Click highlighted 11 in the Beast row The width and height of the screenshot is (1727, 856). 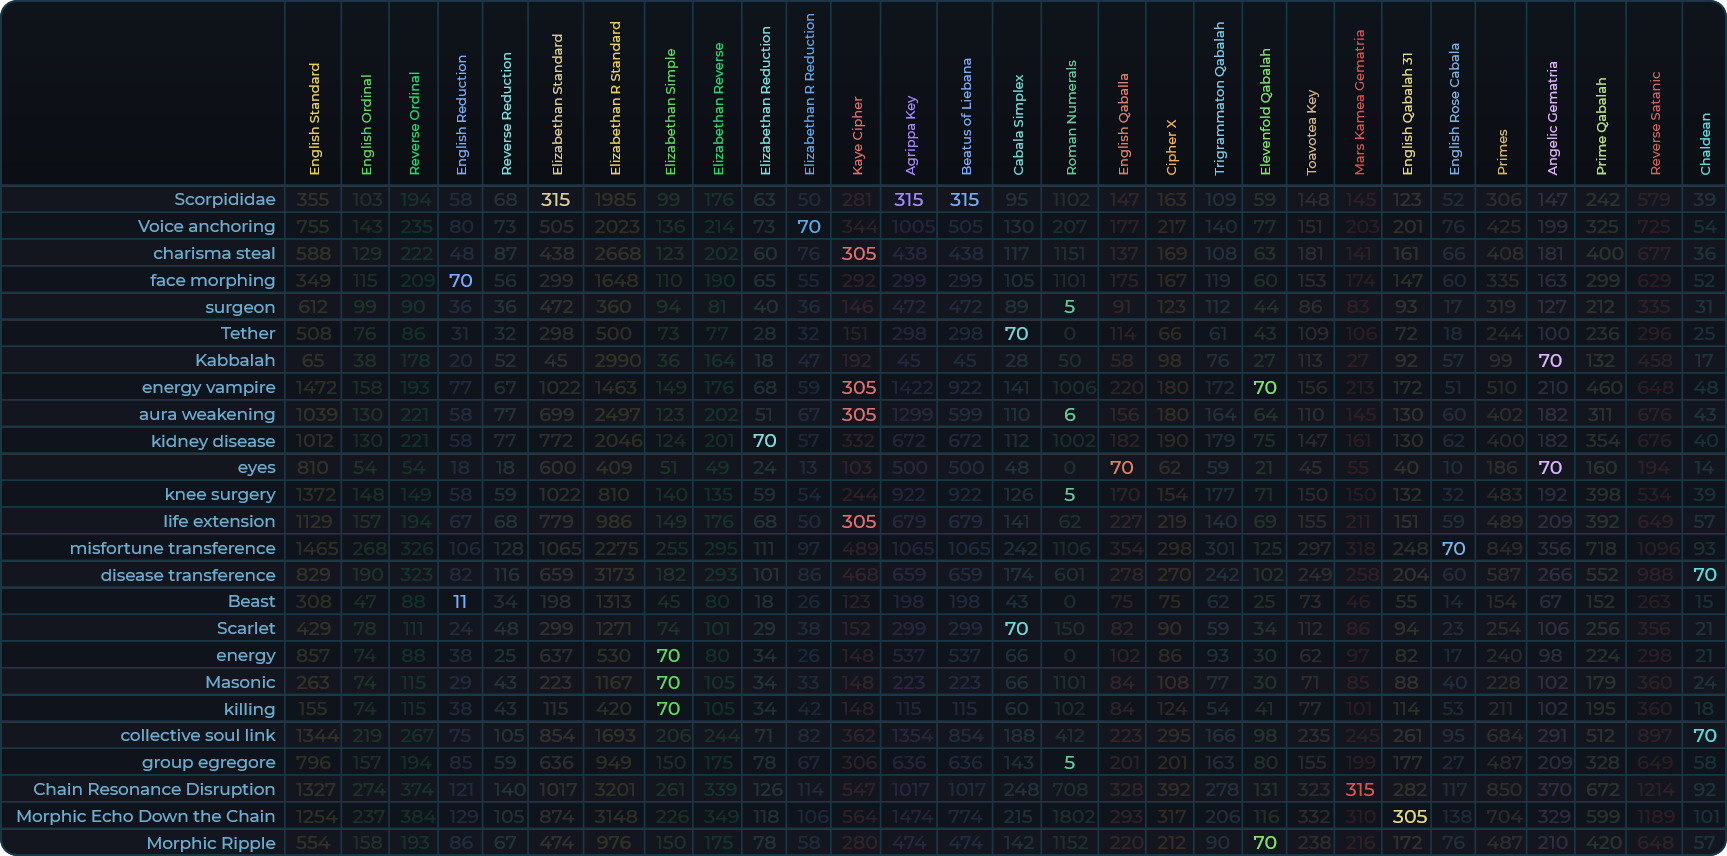[x=460, y=602]
